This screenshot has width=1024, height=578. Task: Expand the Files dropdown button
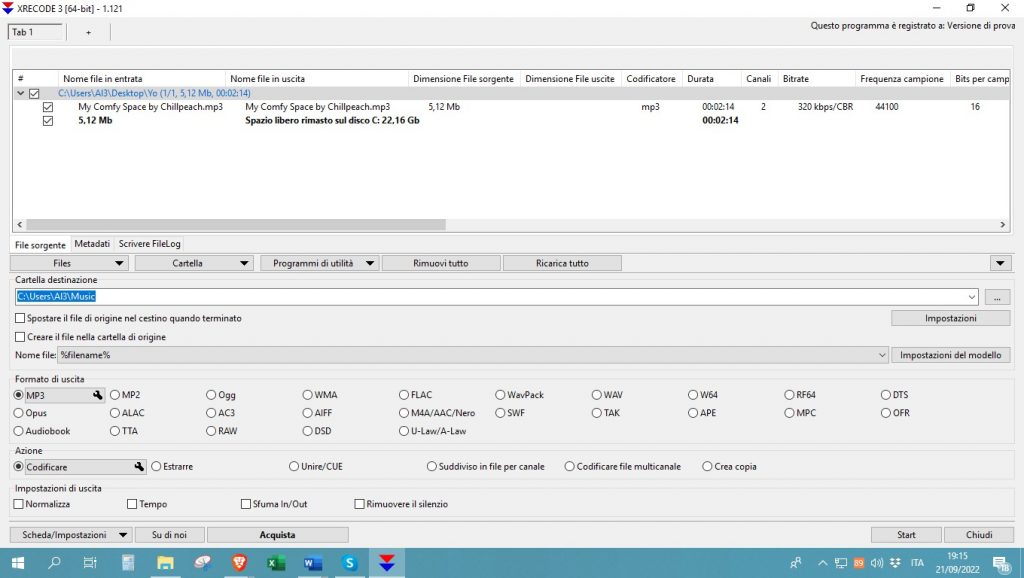click(x=70, y=263)
